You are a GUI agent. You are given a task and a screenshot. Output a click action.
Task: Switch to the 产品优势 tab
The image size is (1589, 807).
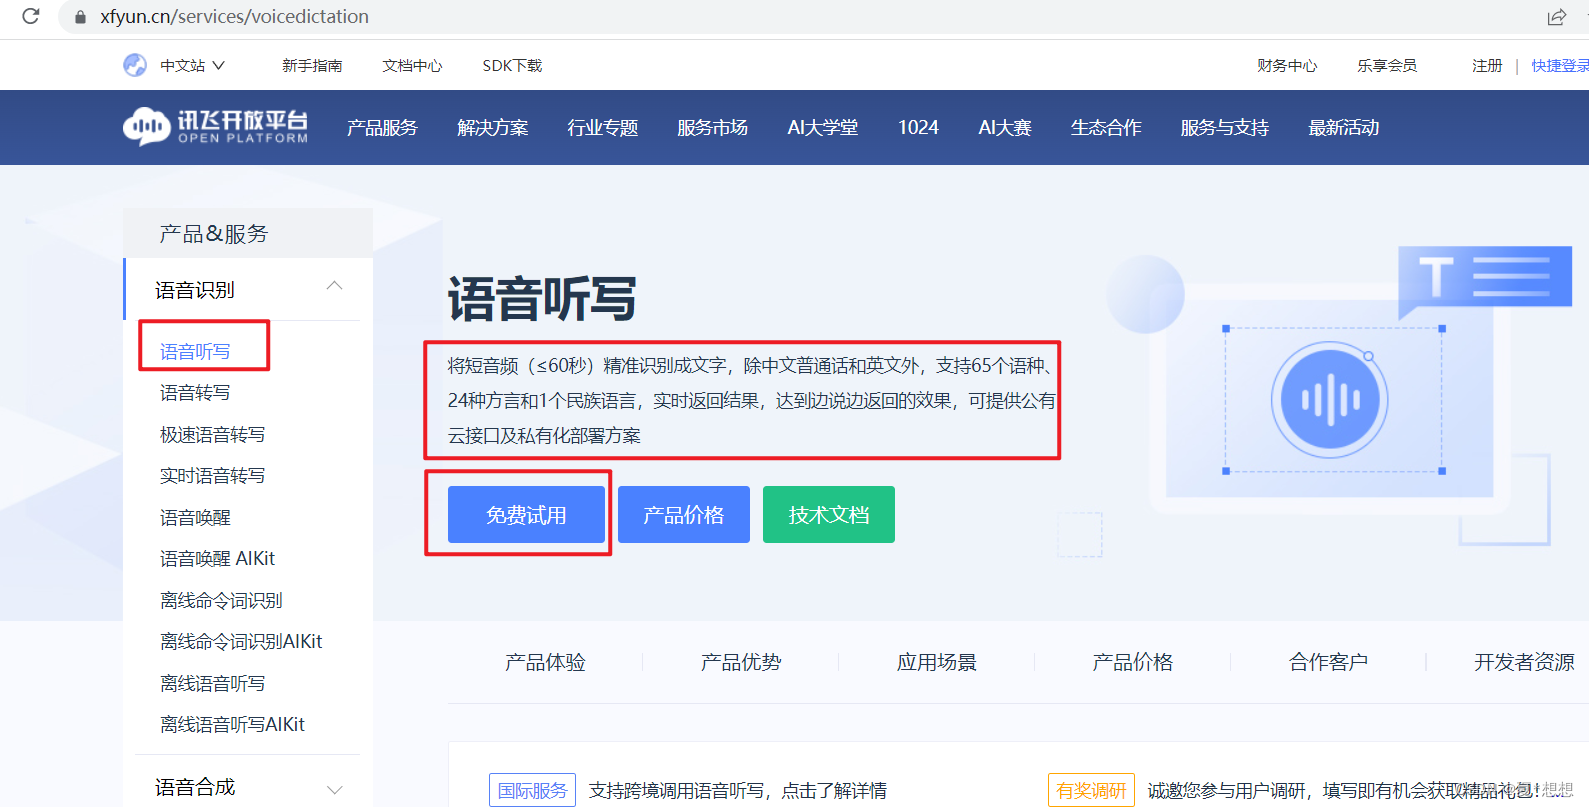[741, 662]
